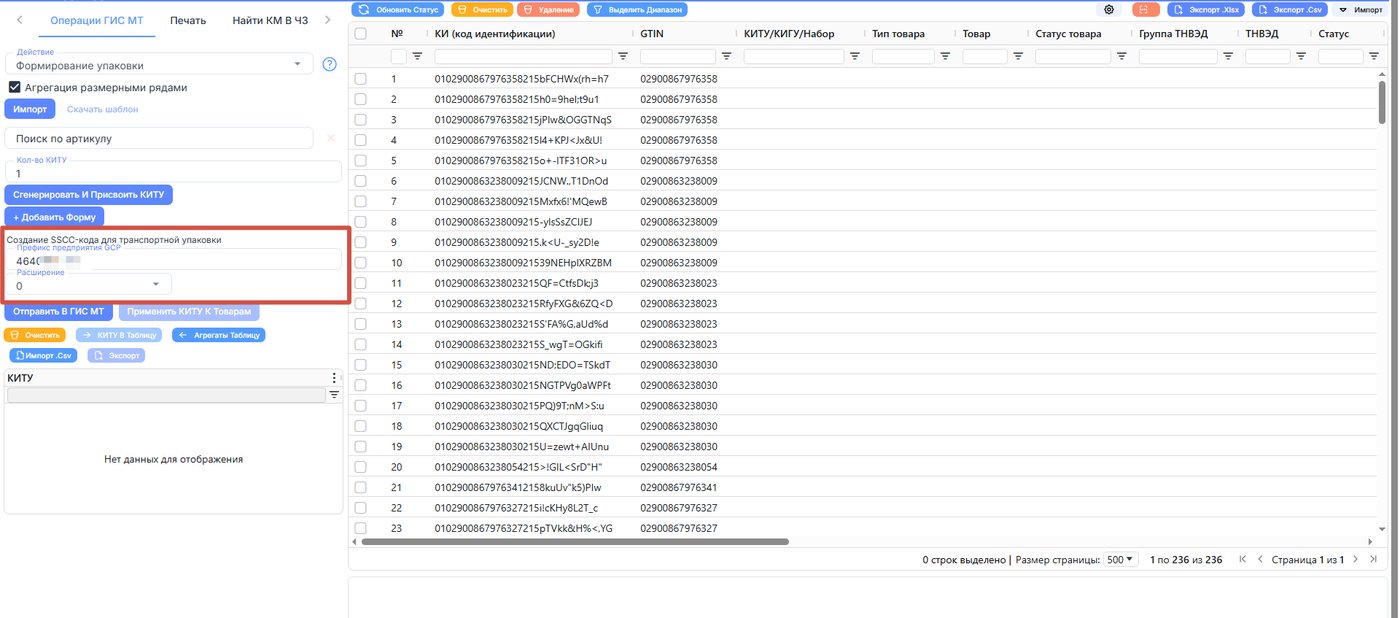Uncheck Агрегация размерными рядами checkbox
Screen dimensions: 1400x618
[x=15, y=87]
